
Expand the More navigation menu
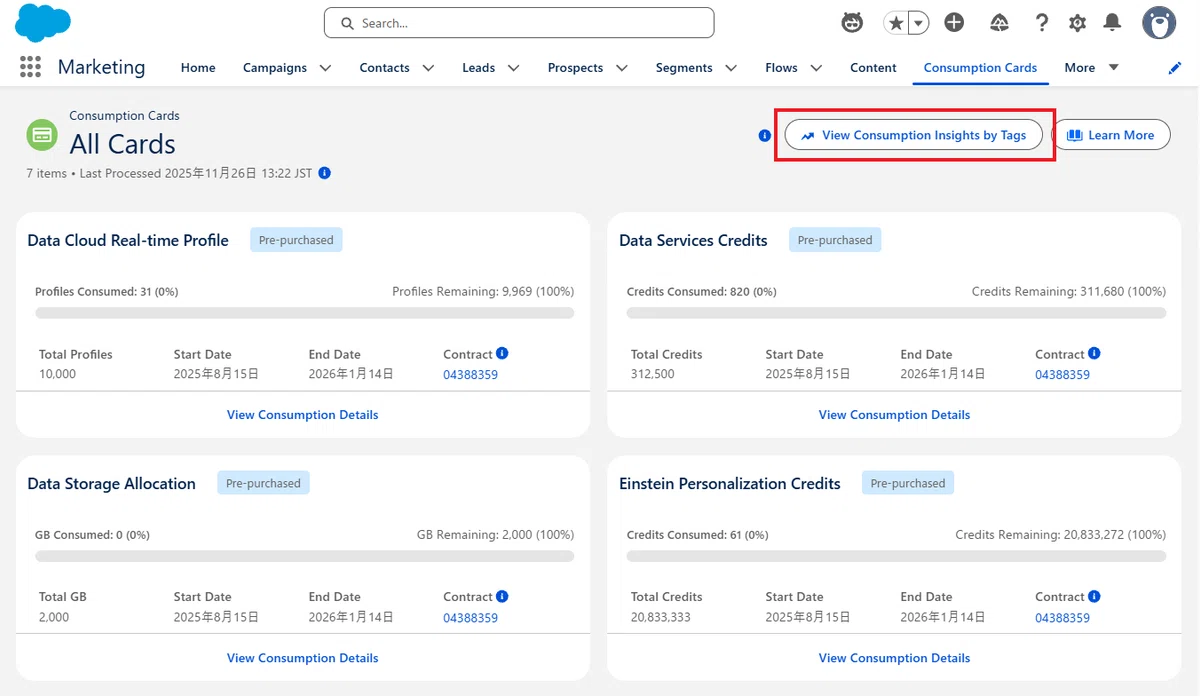click(x=1091, y=68)
